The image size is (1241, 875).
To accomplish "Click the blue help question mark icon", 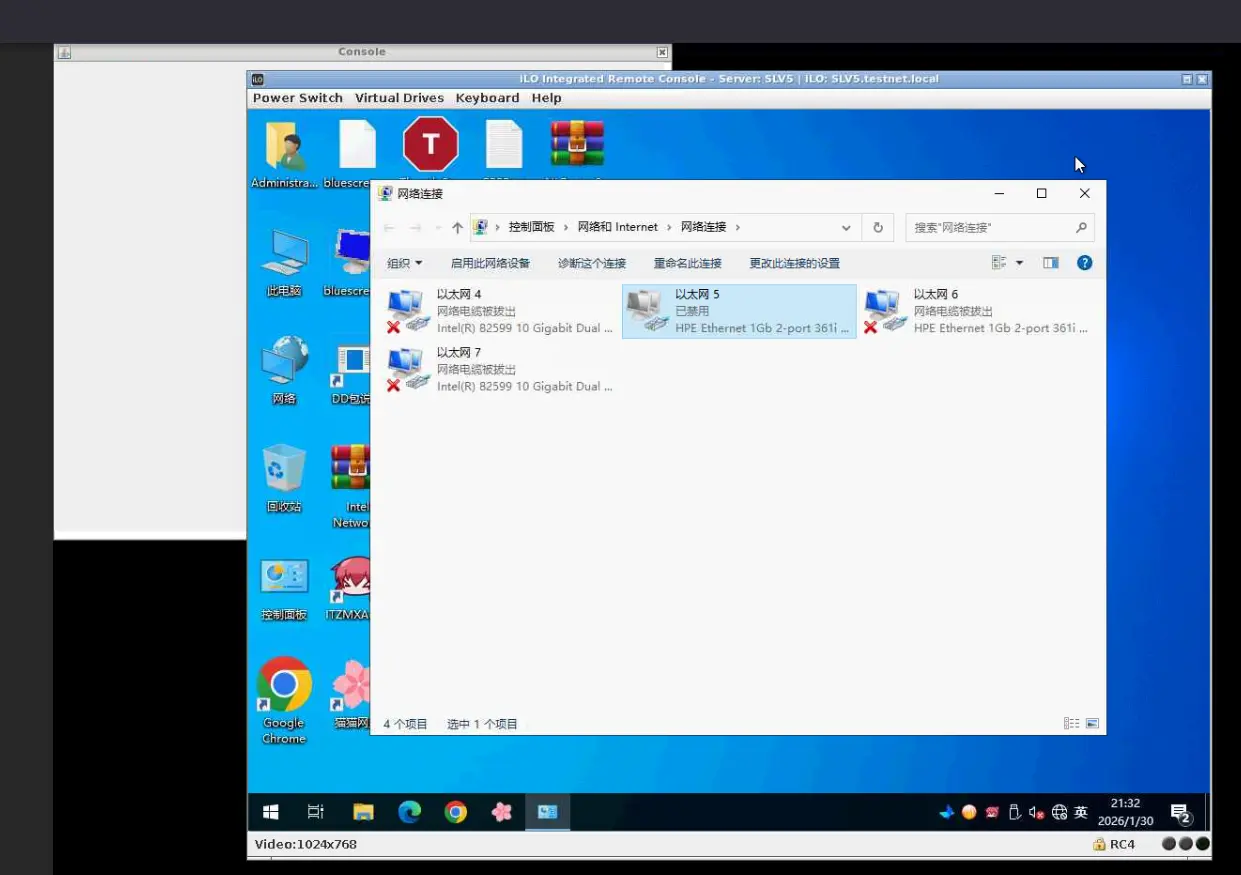I will [1084, 263].
